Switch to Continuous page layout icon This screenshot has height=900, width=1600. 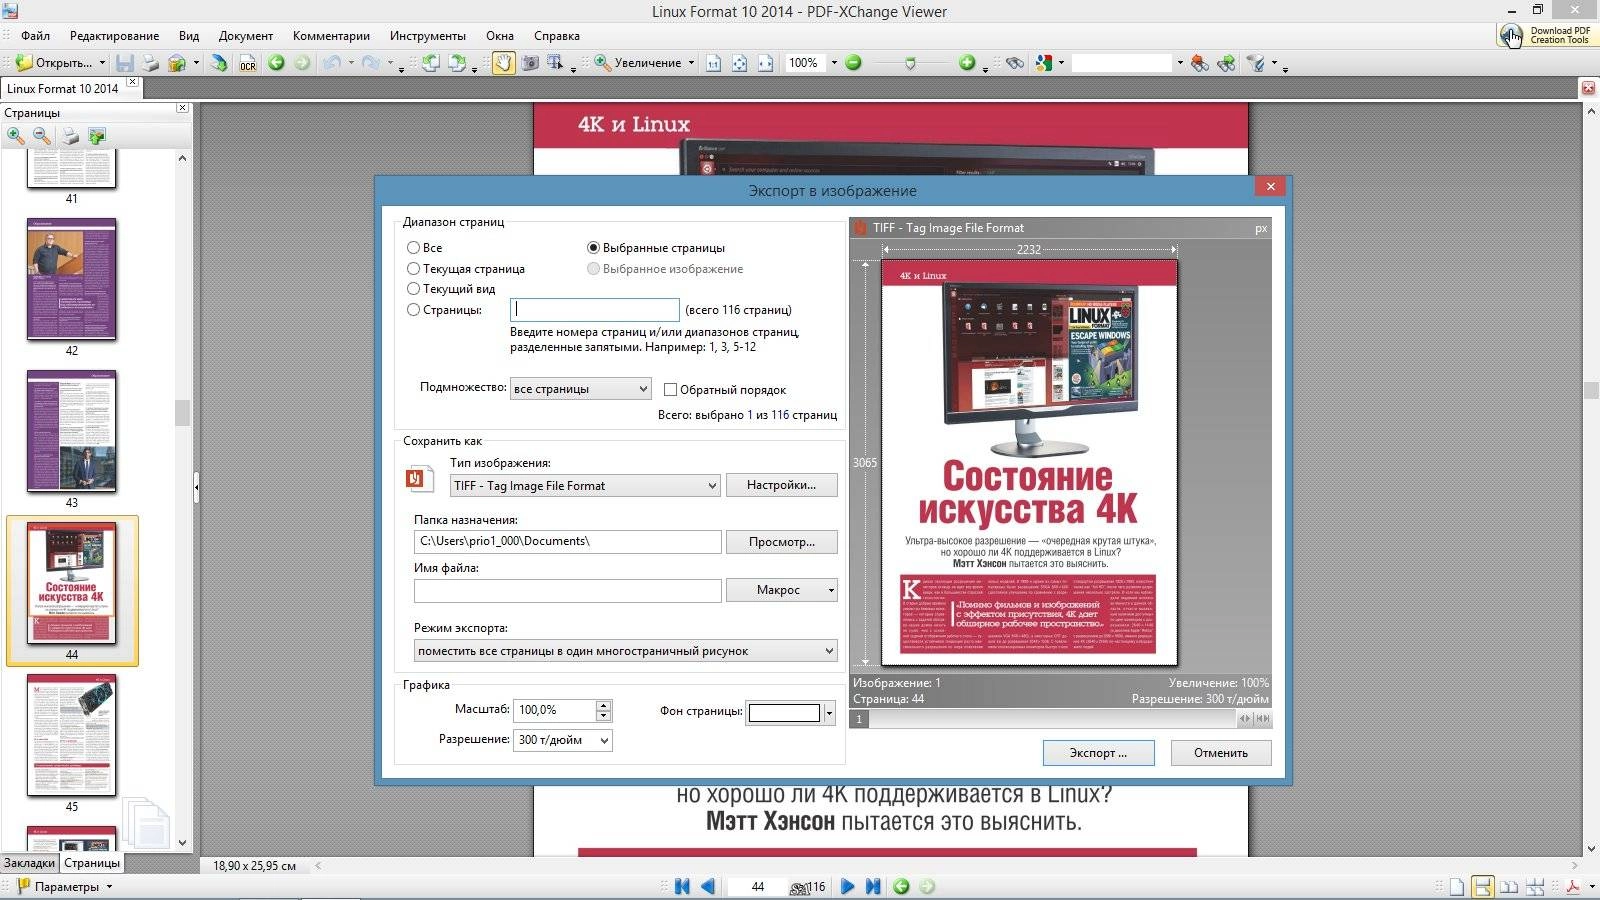[1483, 886]
